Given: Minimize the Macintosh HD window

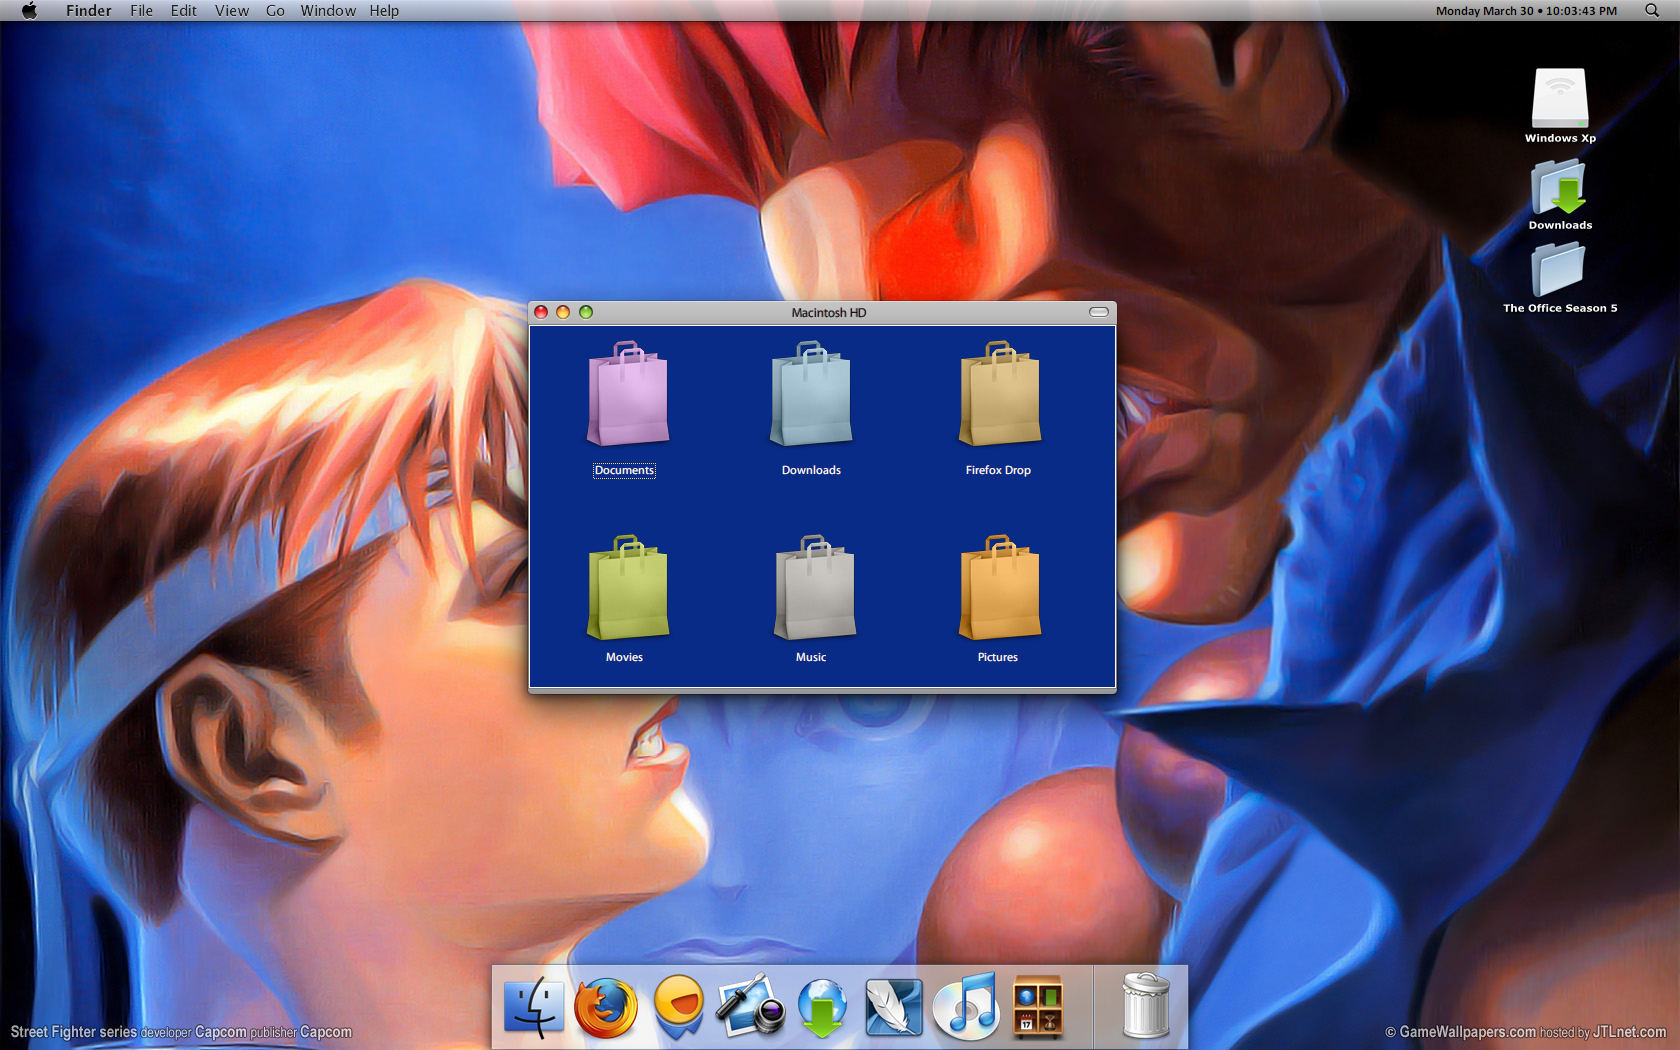Looking at the screenshot, I should tap(563, 312).
